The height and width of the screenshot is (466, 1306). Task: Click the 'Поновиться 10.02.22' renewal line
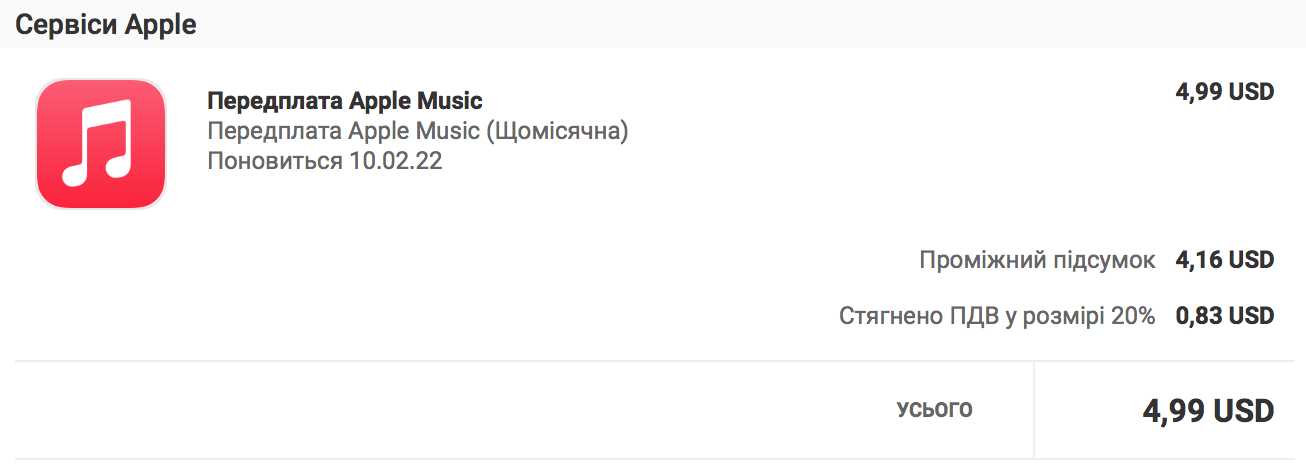pyautogui.click(x=324, y=161)
